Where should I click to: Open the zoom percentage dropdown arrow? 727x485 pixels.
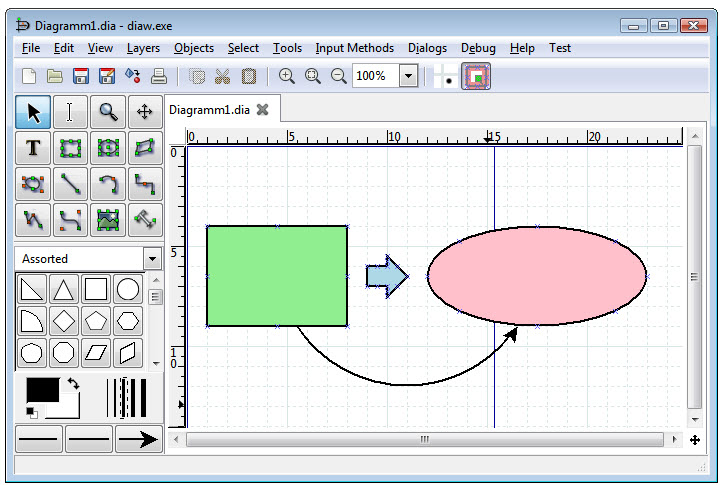[408, 76]
